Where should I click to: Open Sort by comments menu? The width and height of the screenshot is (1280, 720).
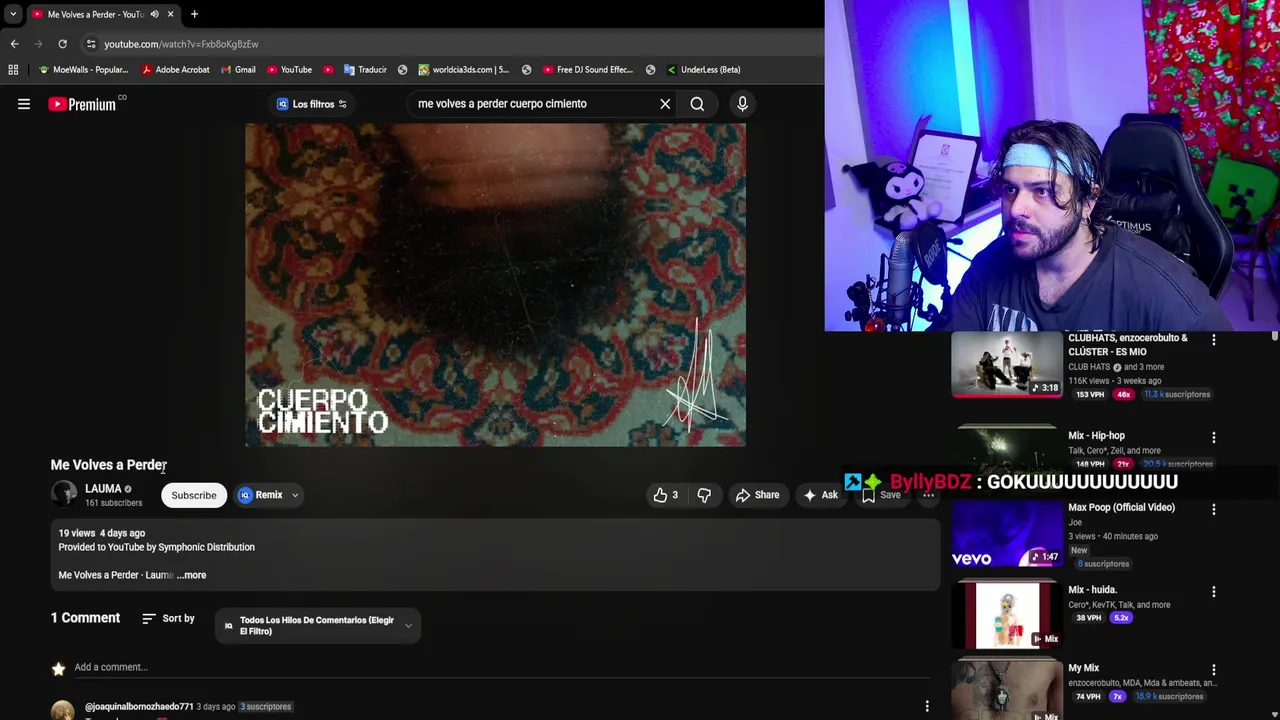click(x=168, y=619)
